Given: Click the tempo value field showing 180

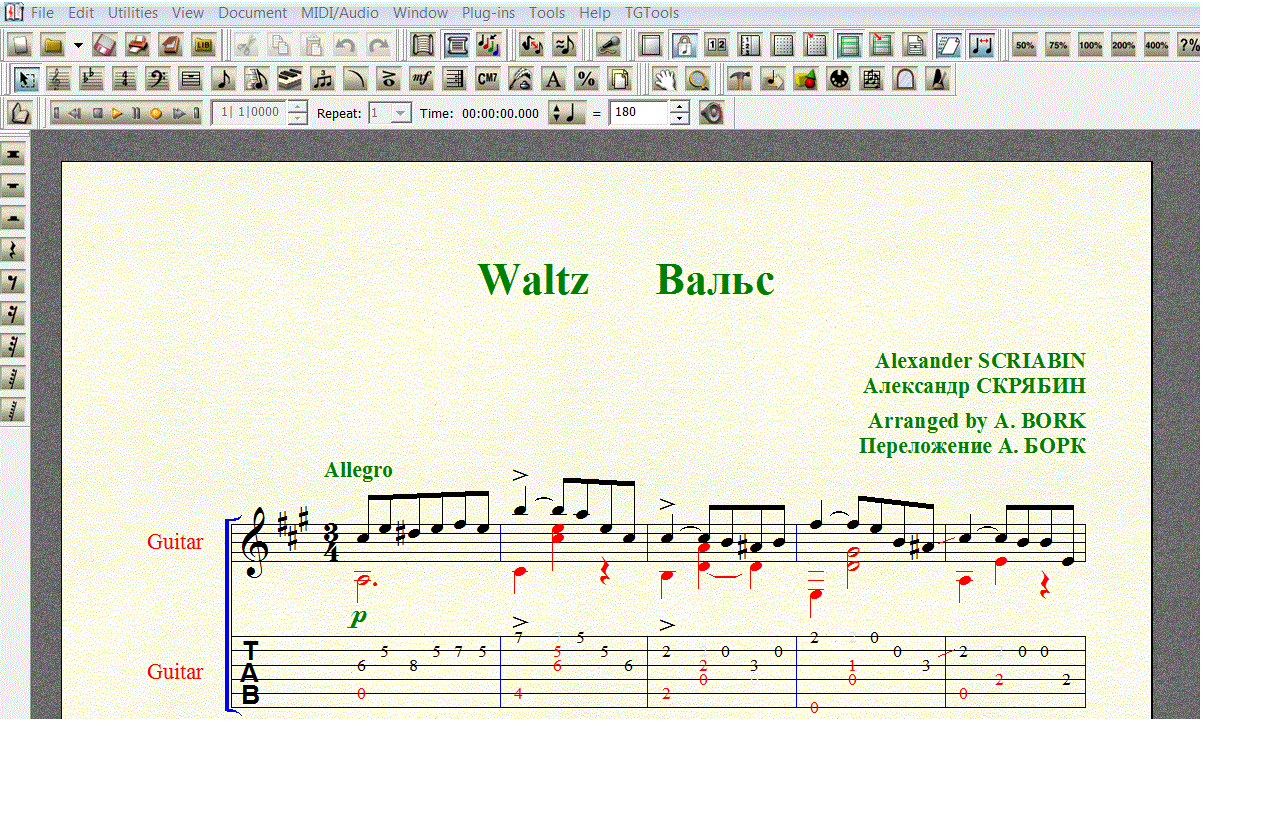Looking at the screenshot, I should [x=639, y=113].
